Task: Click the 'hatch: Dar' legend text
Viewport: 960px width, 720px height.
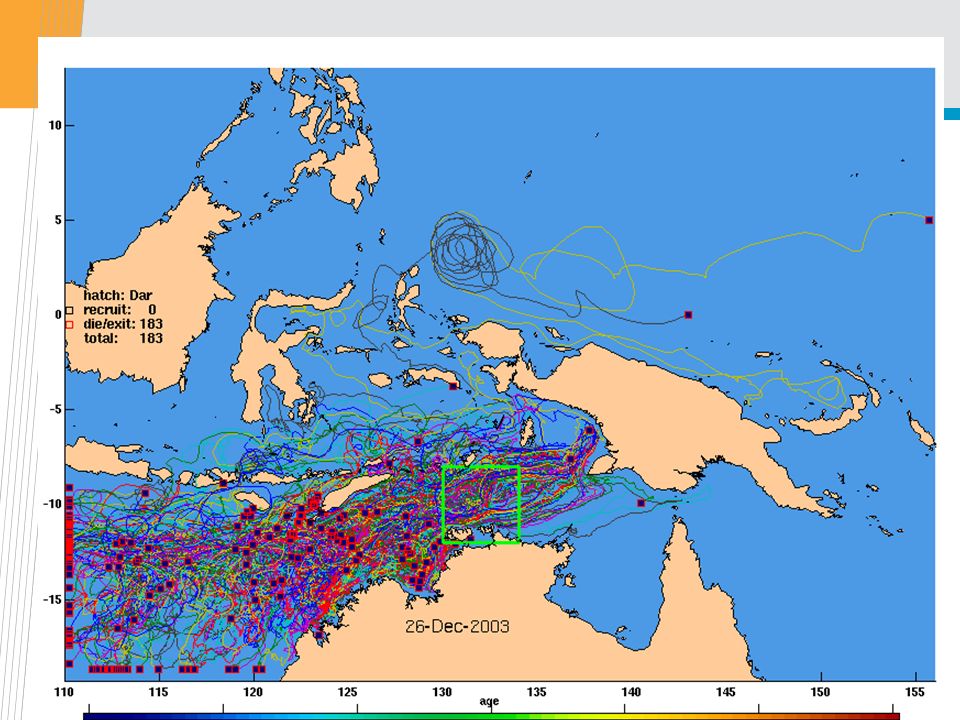Action: tap(118, 296)
